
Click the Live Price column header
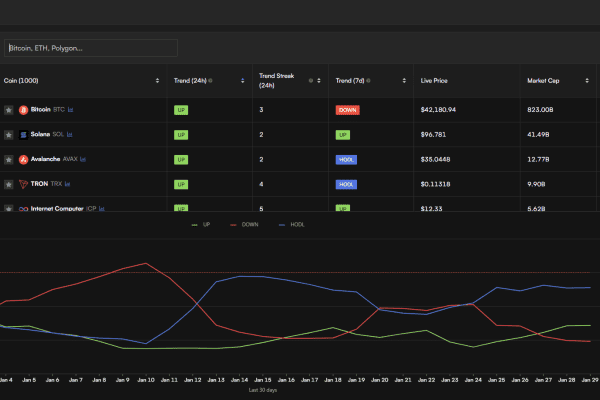tap(434, 81)
